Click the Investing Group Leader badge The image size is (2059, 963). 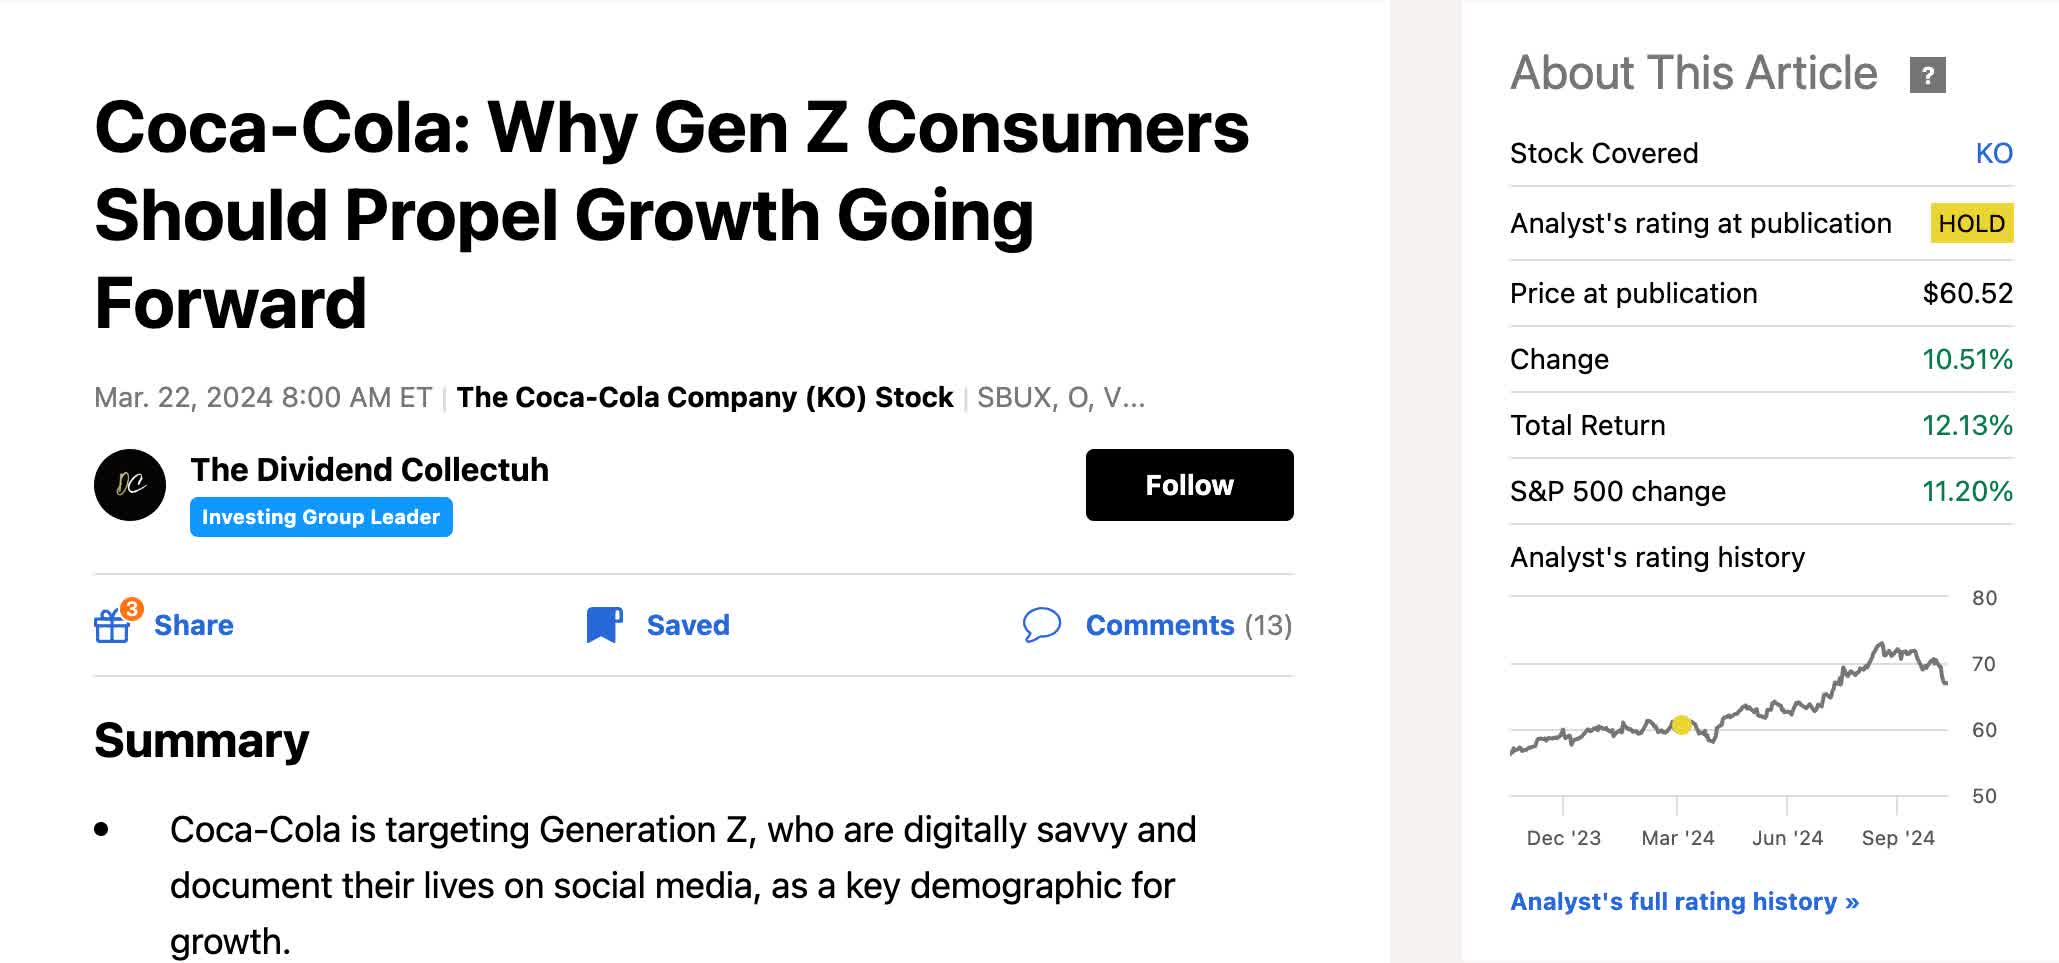(321, 517)
